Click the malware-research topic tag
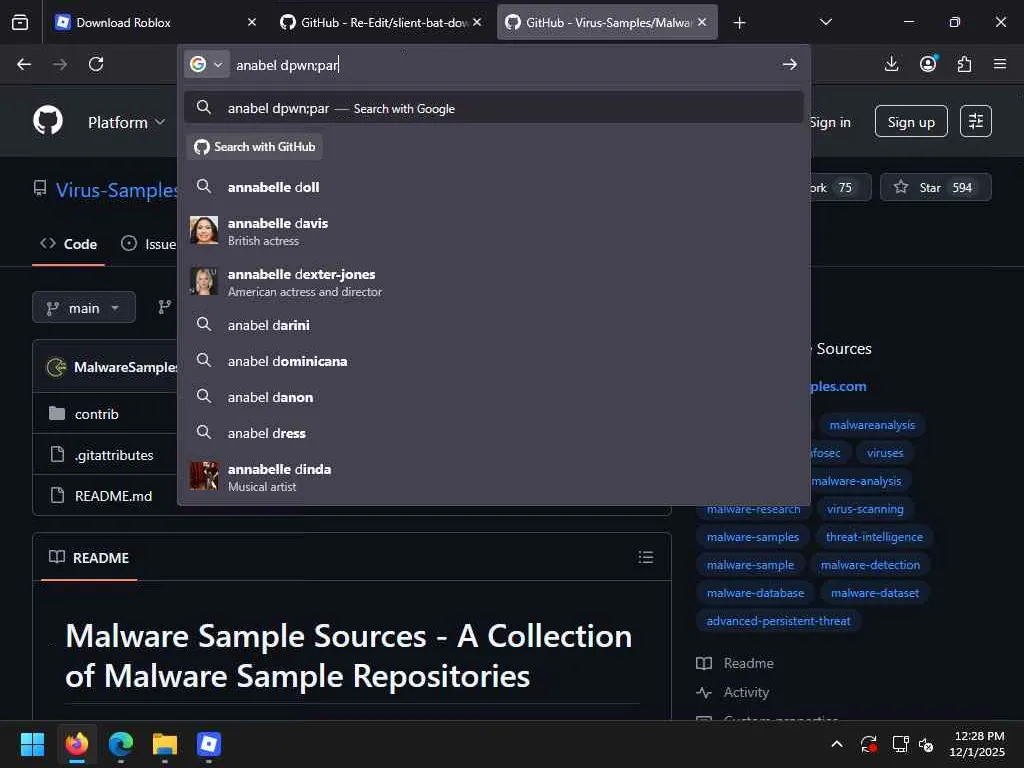This screenshot has height=768, width=1024. (x=753, y=509)
